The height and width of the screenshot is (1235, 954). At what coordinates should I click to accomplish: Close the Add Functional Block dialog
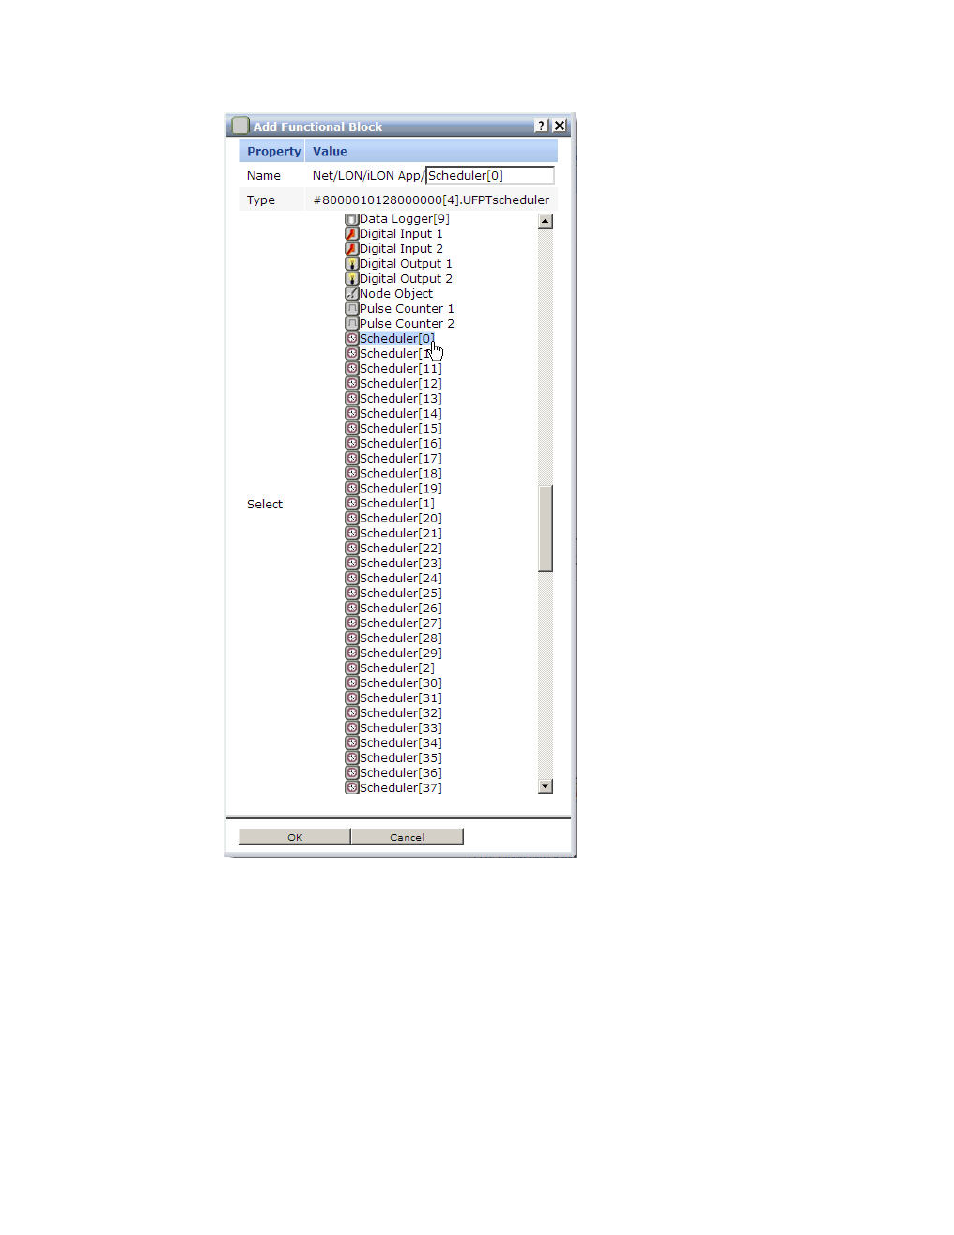click(x=559, y=126)
